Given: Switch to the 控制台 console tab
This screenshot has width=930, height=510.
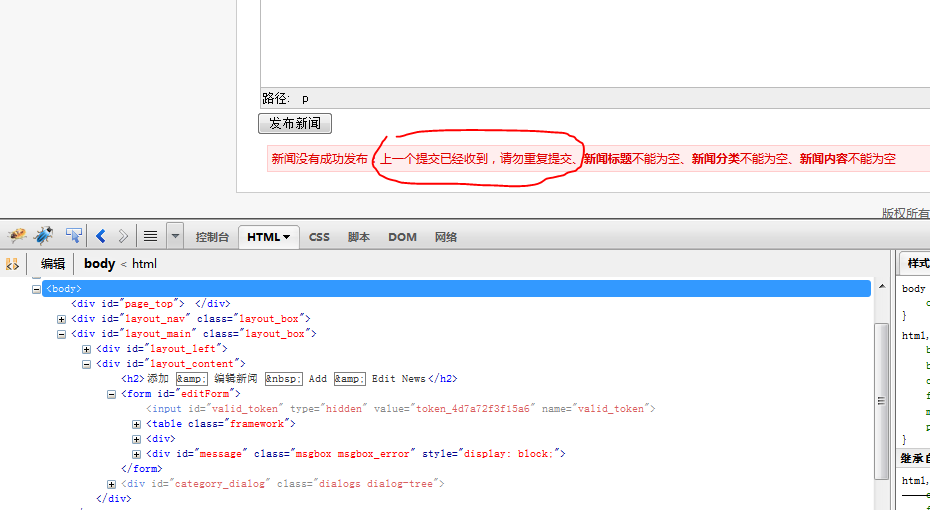Looking at the screenshot, I should point(212,237).
